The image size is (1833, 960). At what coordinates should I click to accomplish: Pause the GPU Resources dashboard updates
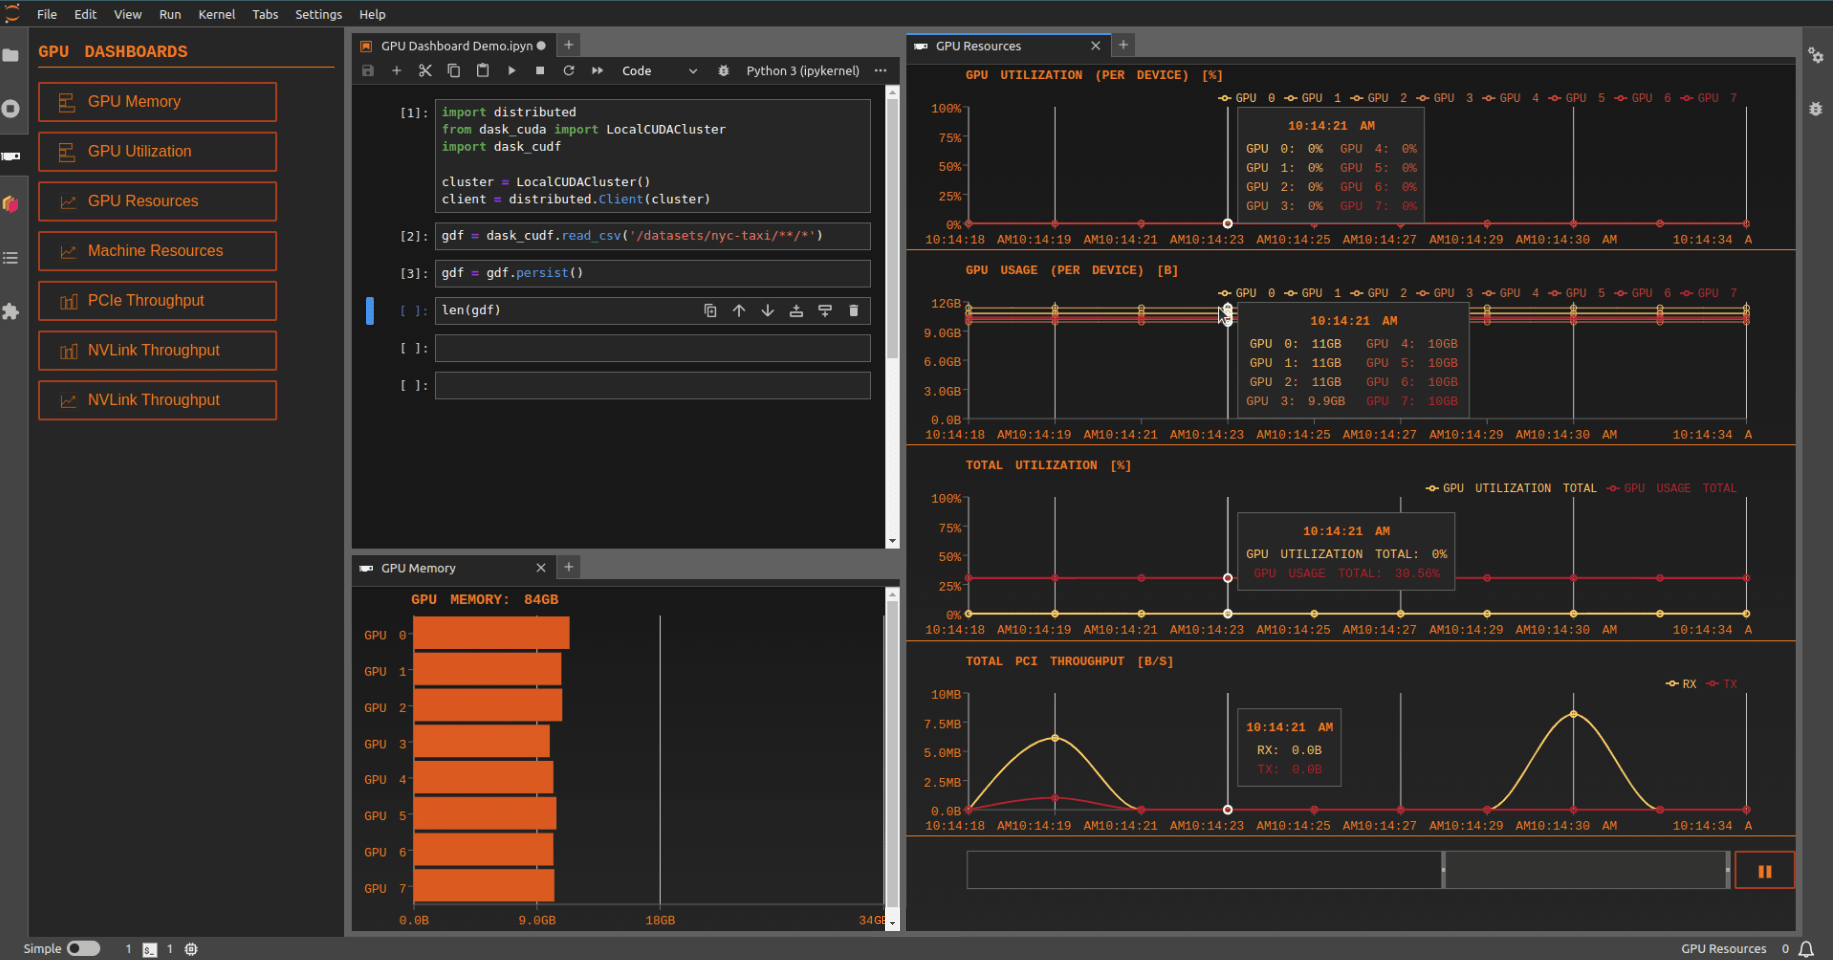coord(1763,870)
